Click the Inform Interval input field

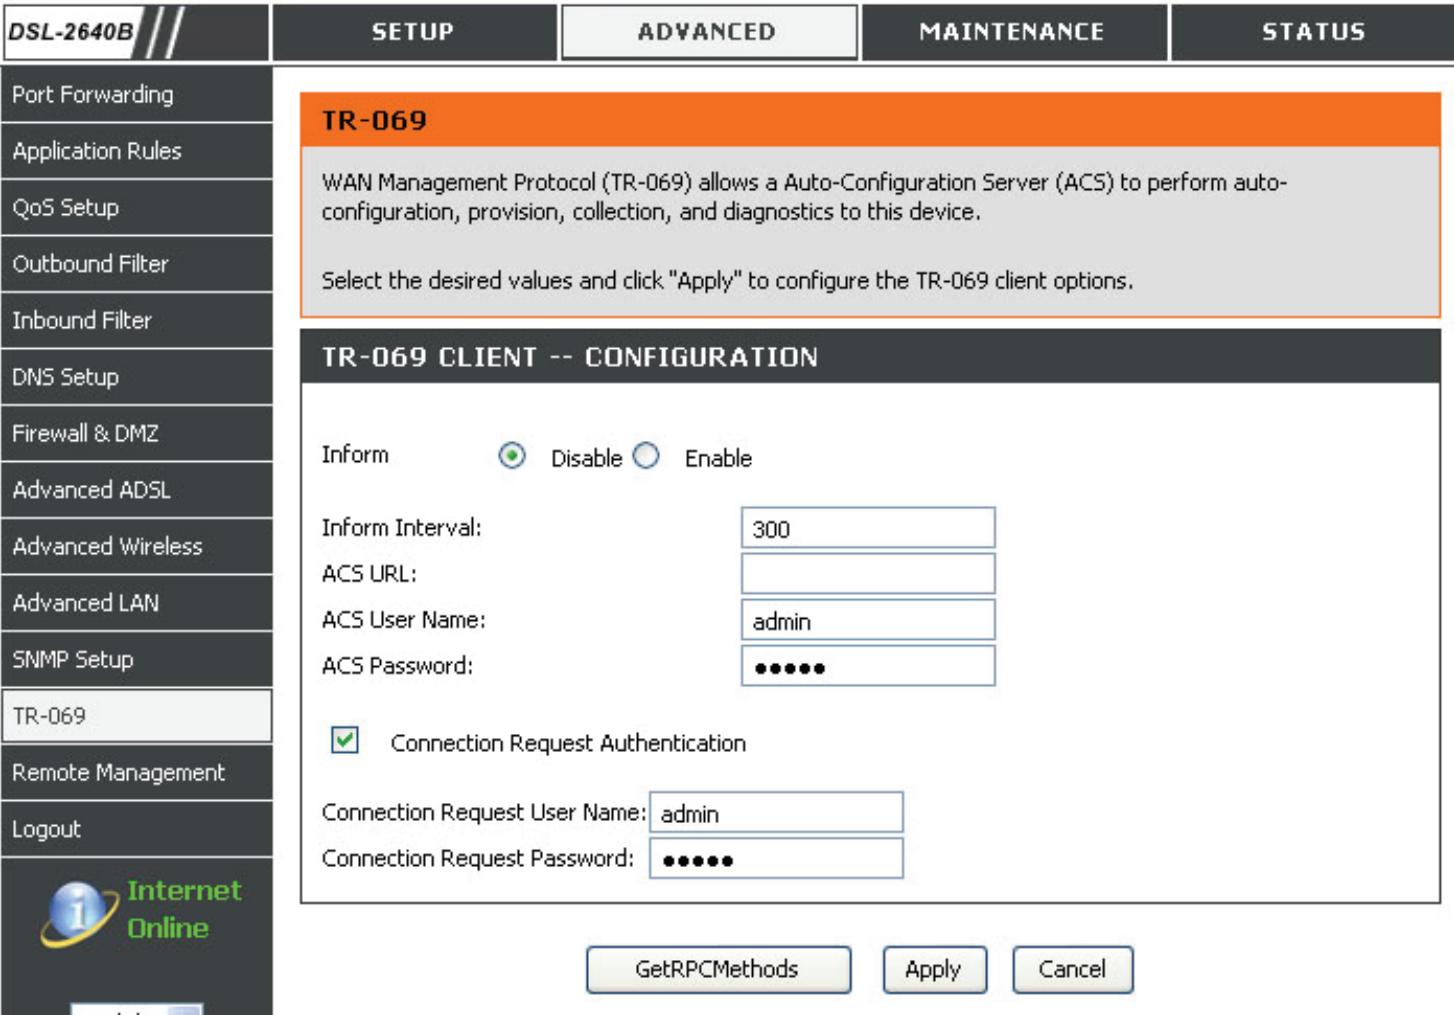(867, 528)
